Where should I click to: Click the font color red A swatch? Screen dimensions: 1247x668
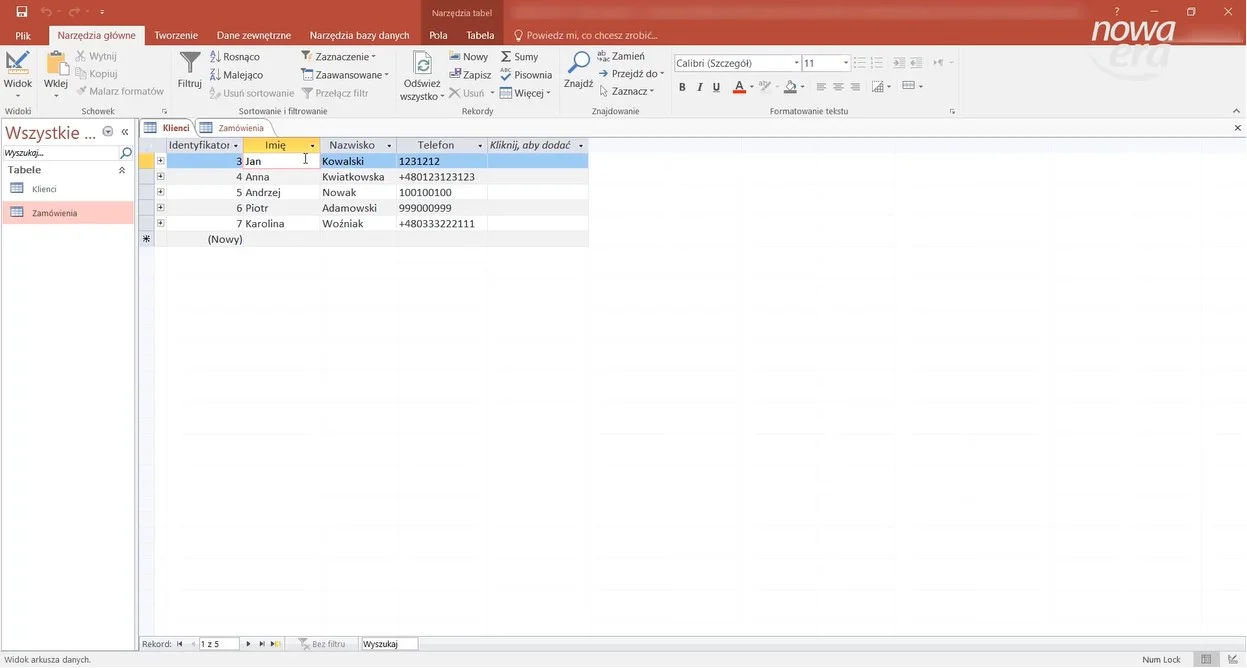[738, 87]
